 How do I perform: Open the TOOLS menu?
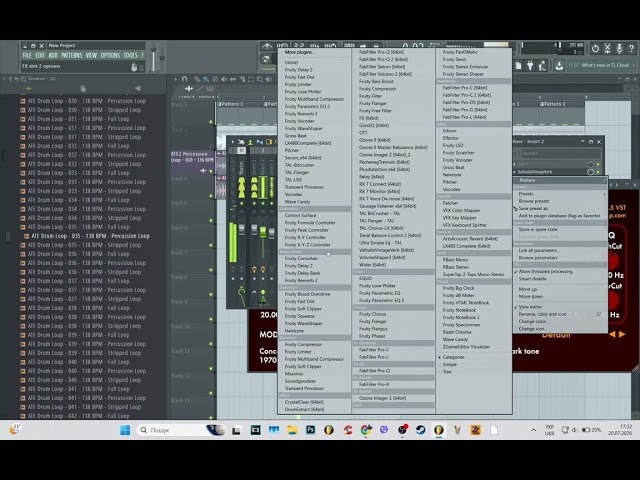(130, 55)
